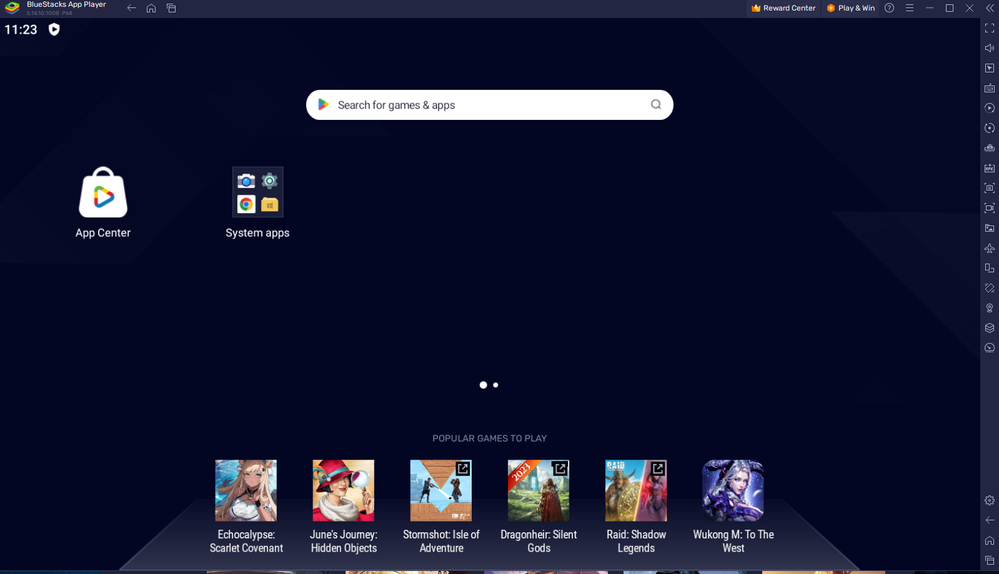Open the media folder from the sidebar

(x=989, y=228)
